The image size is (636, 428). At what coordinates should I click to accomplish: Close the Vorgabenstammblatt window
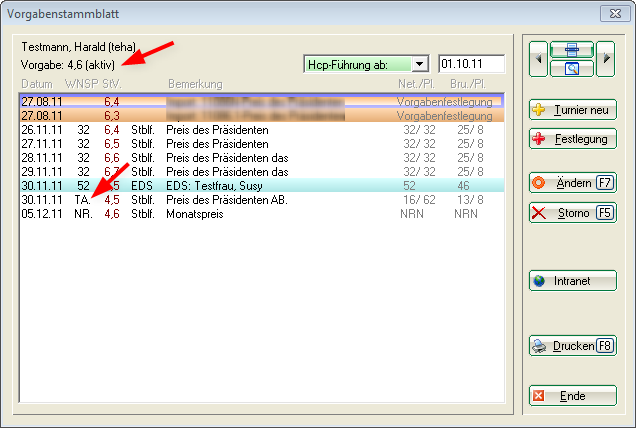(615, 14)
